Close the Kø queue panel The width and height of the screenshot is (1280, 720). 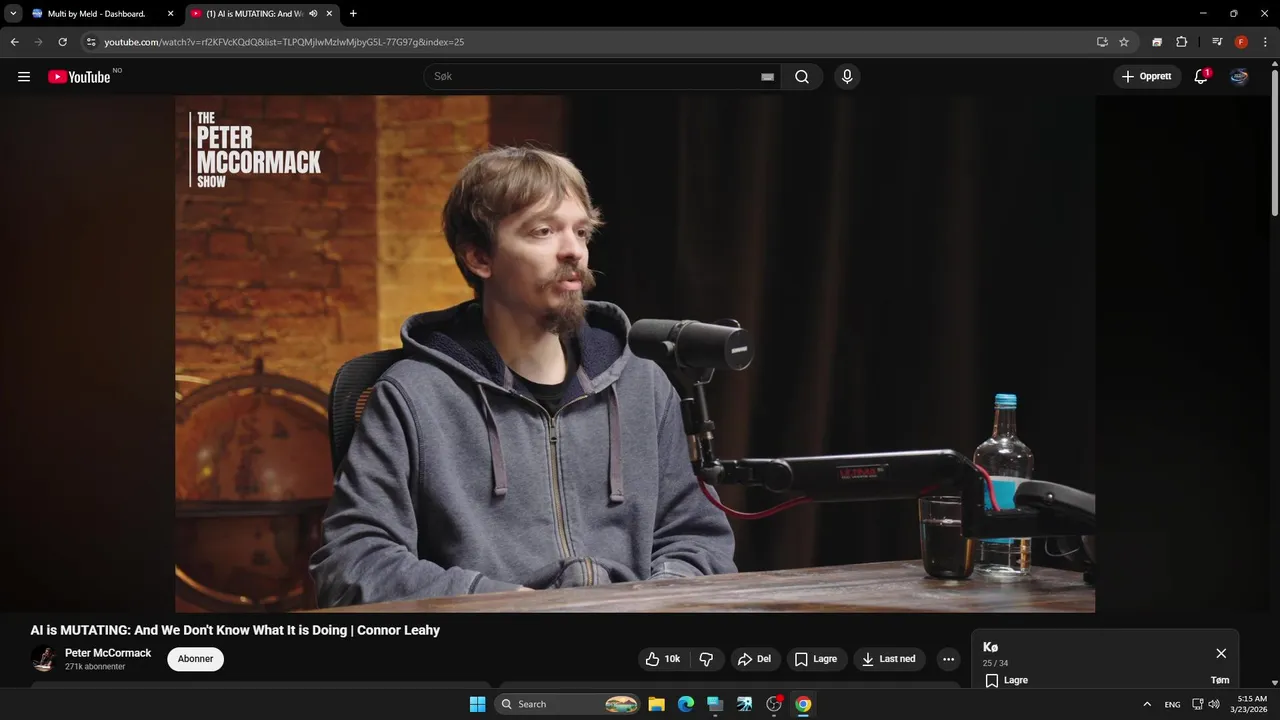pos(1221,653)
